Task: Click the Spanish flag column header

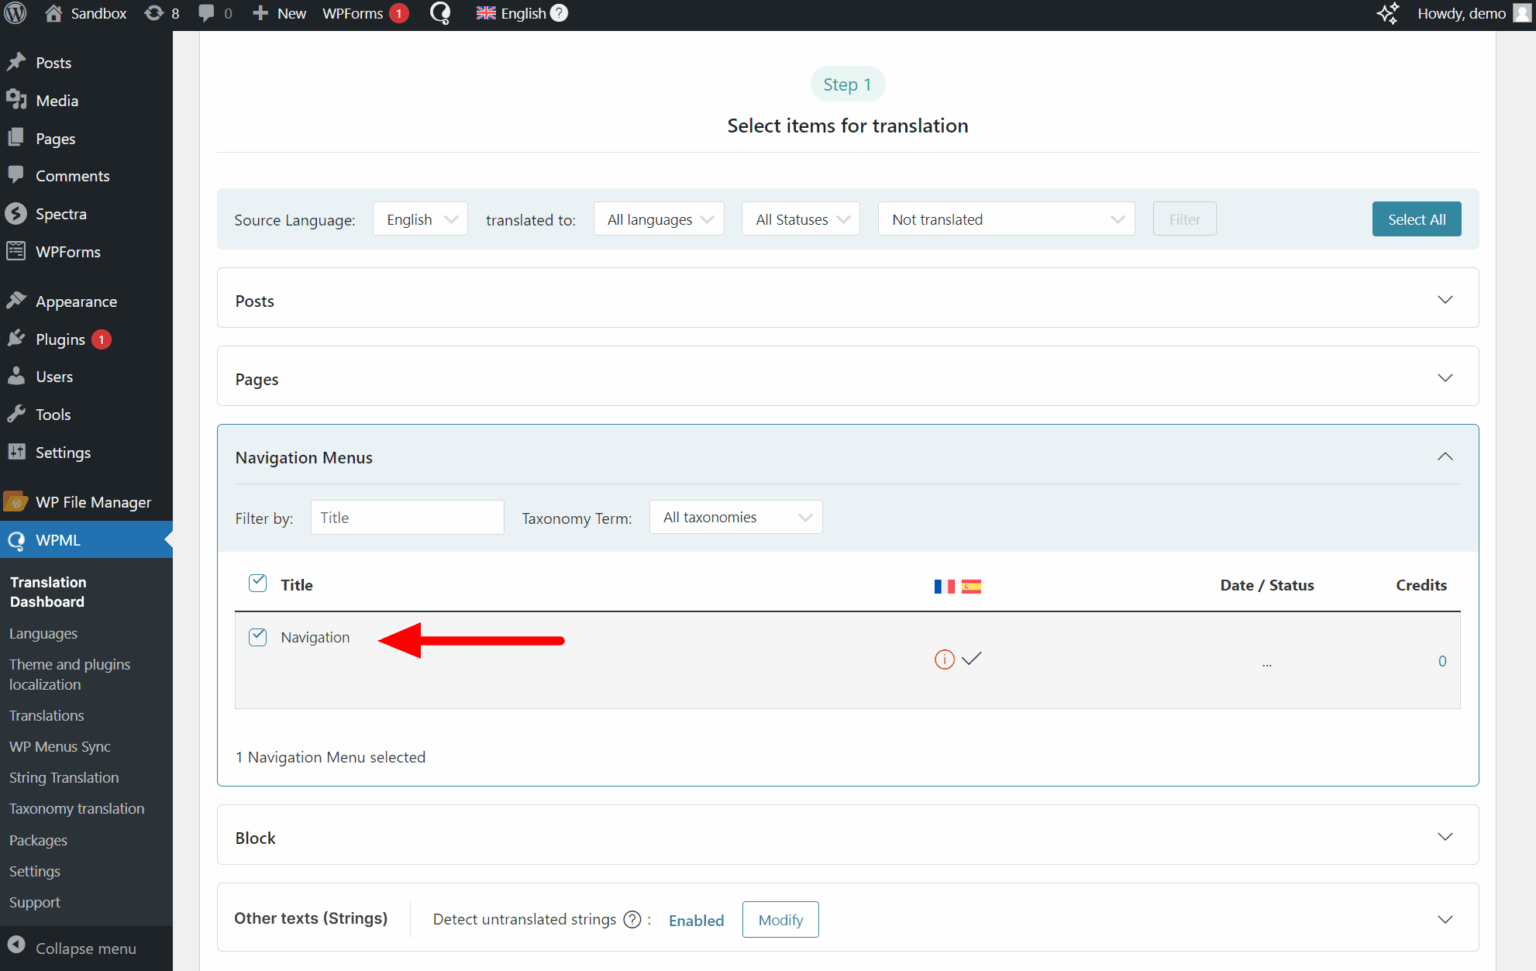Action: point(971,586)
